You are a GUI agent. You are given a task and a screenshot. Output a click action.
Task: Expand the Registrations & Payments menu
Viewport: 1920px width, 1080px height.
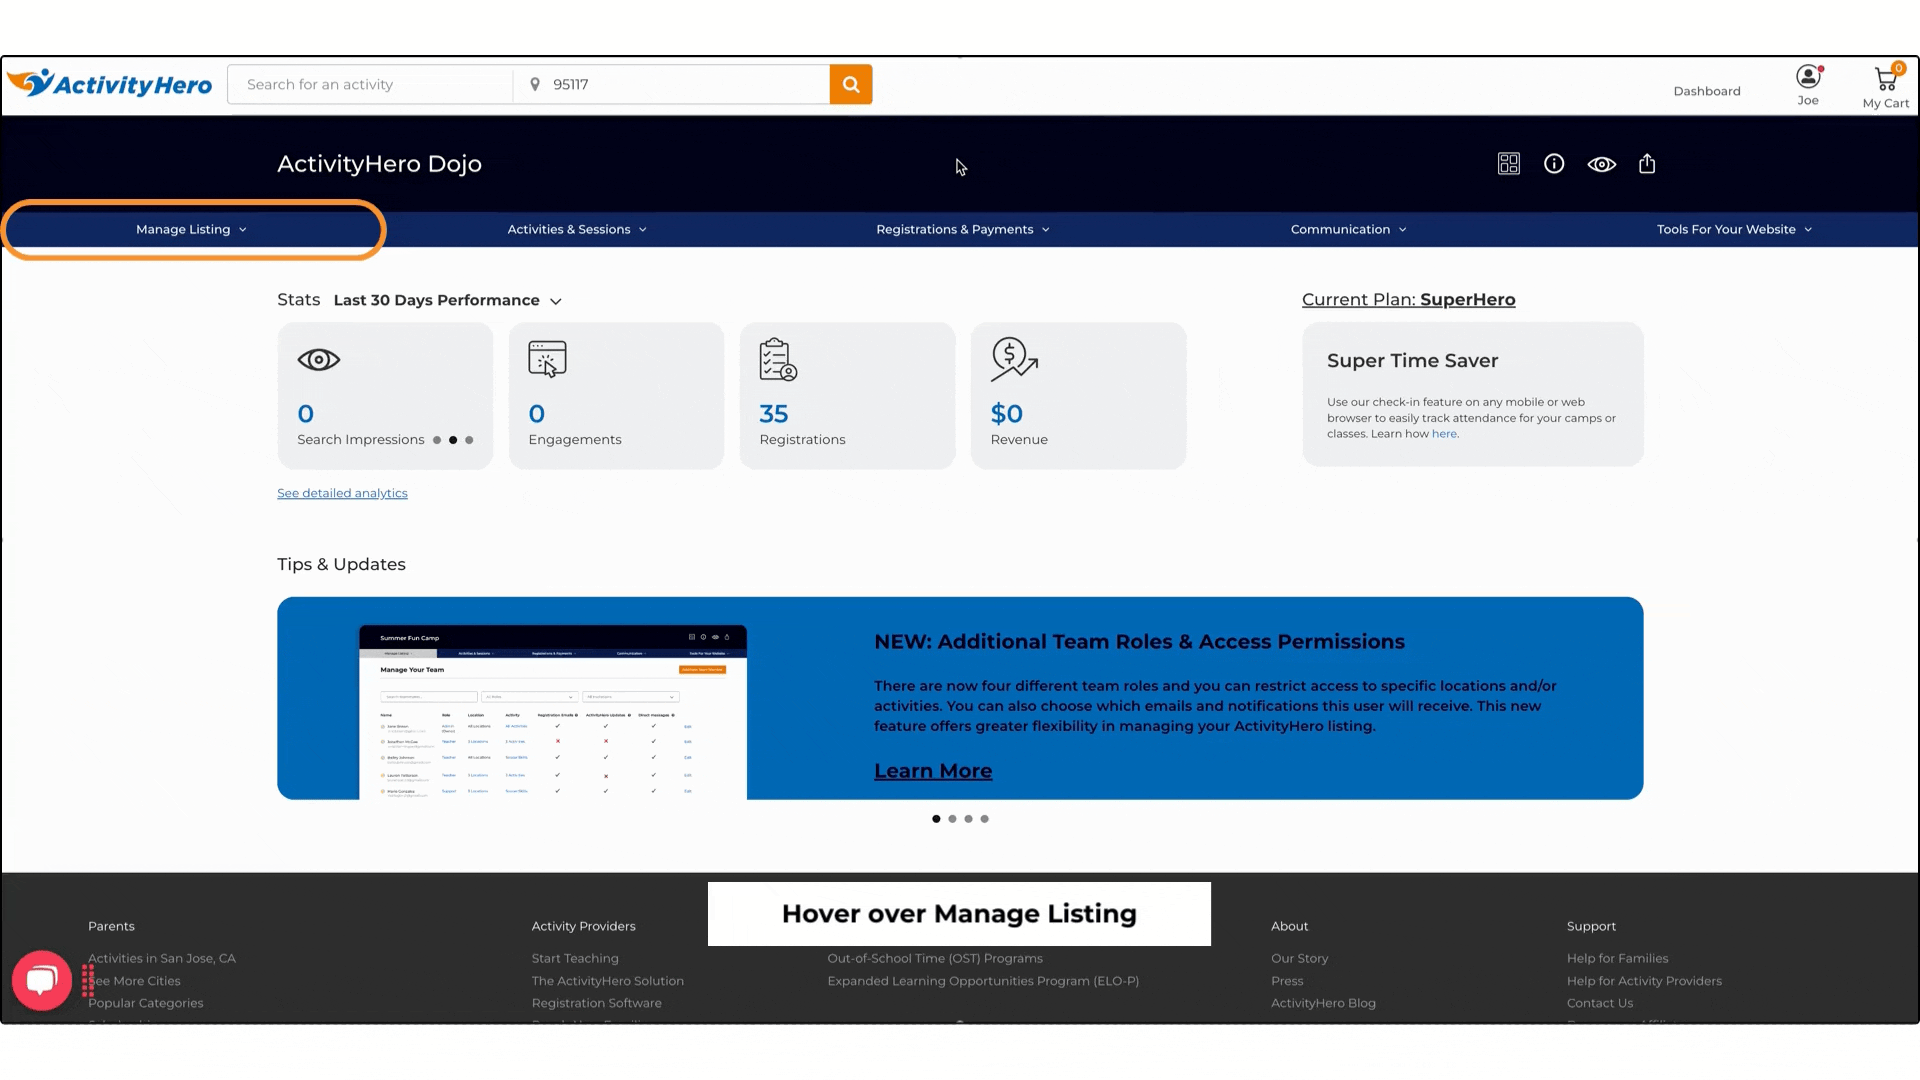964,228
